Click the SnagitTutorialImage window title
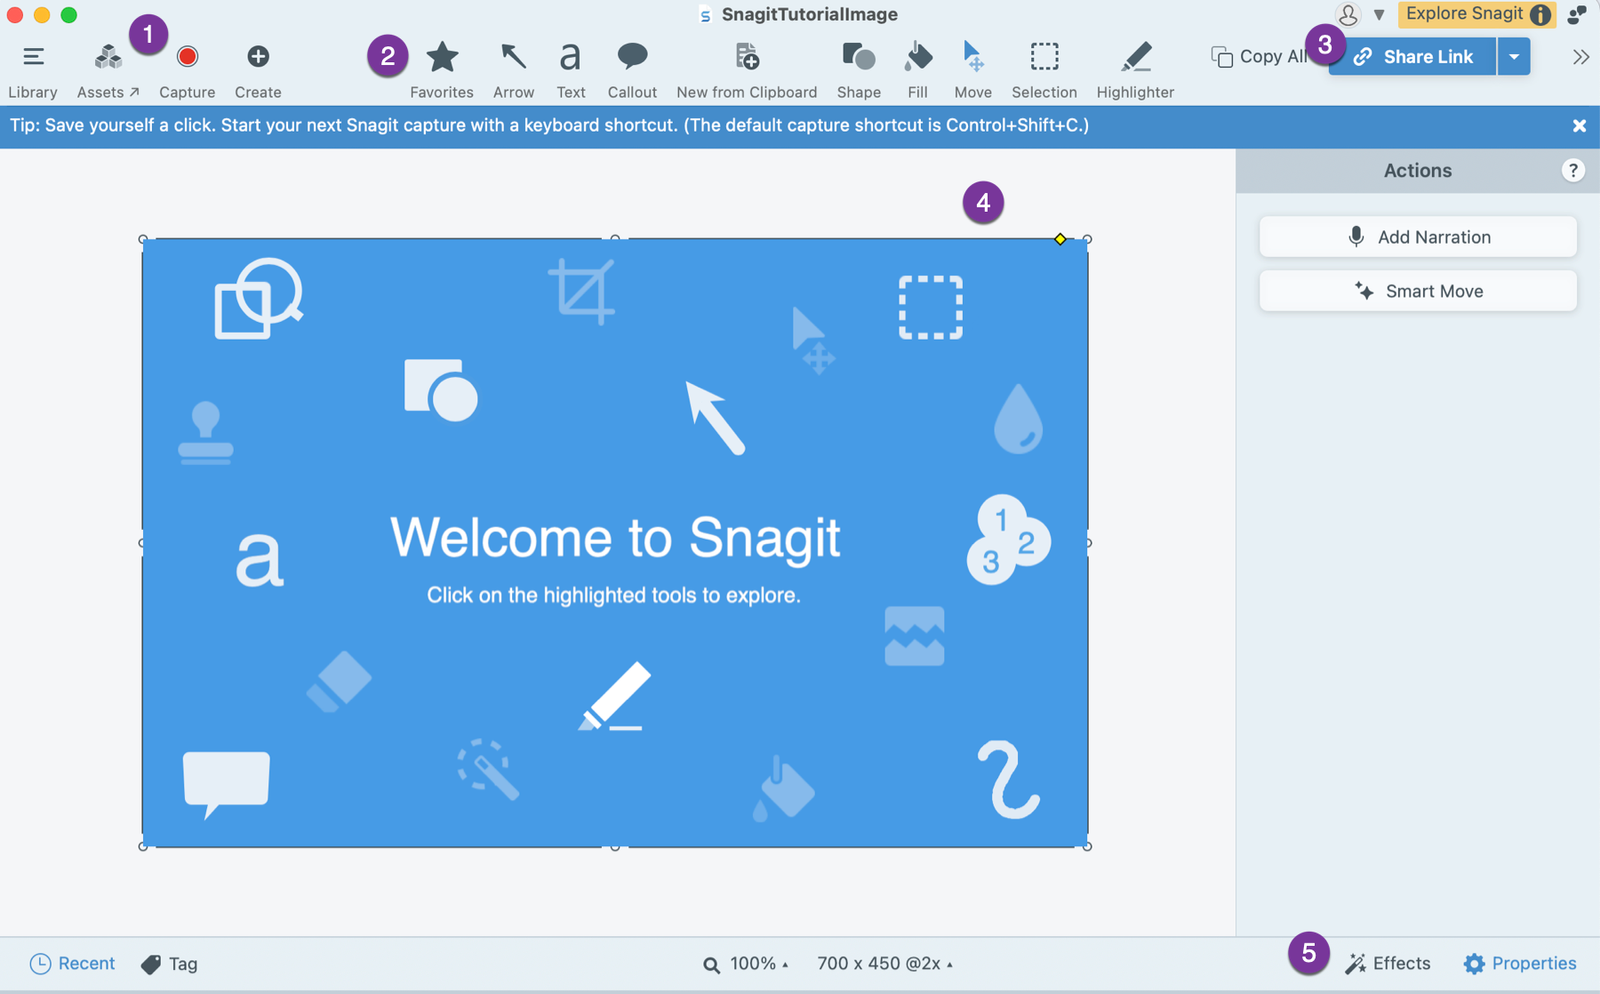 (809, 14)
